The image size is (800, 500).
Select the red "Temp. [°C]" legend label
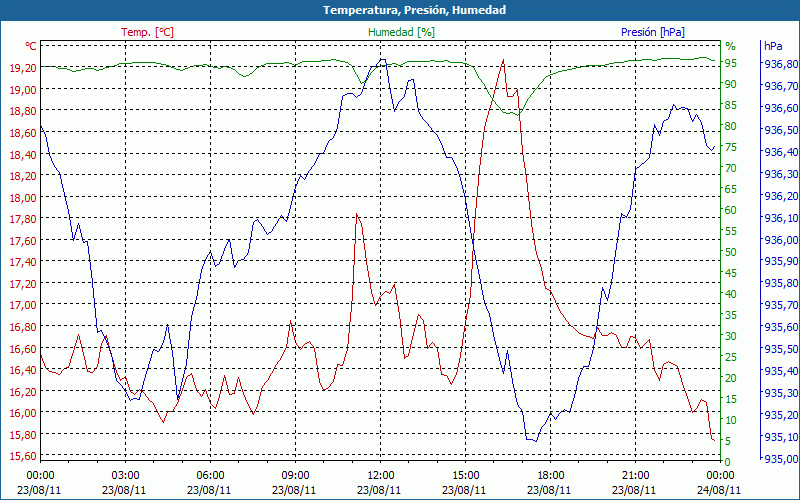pos(147,32)
